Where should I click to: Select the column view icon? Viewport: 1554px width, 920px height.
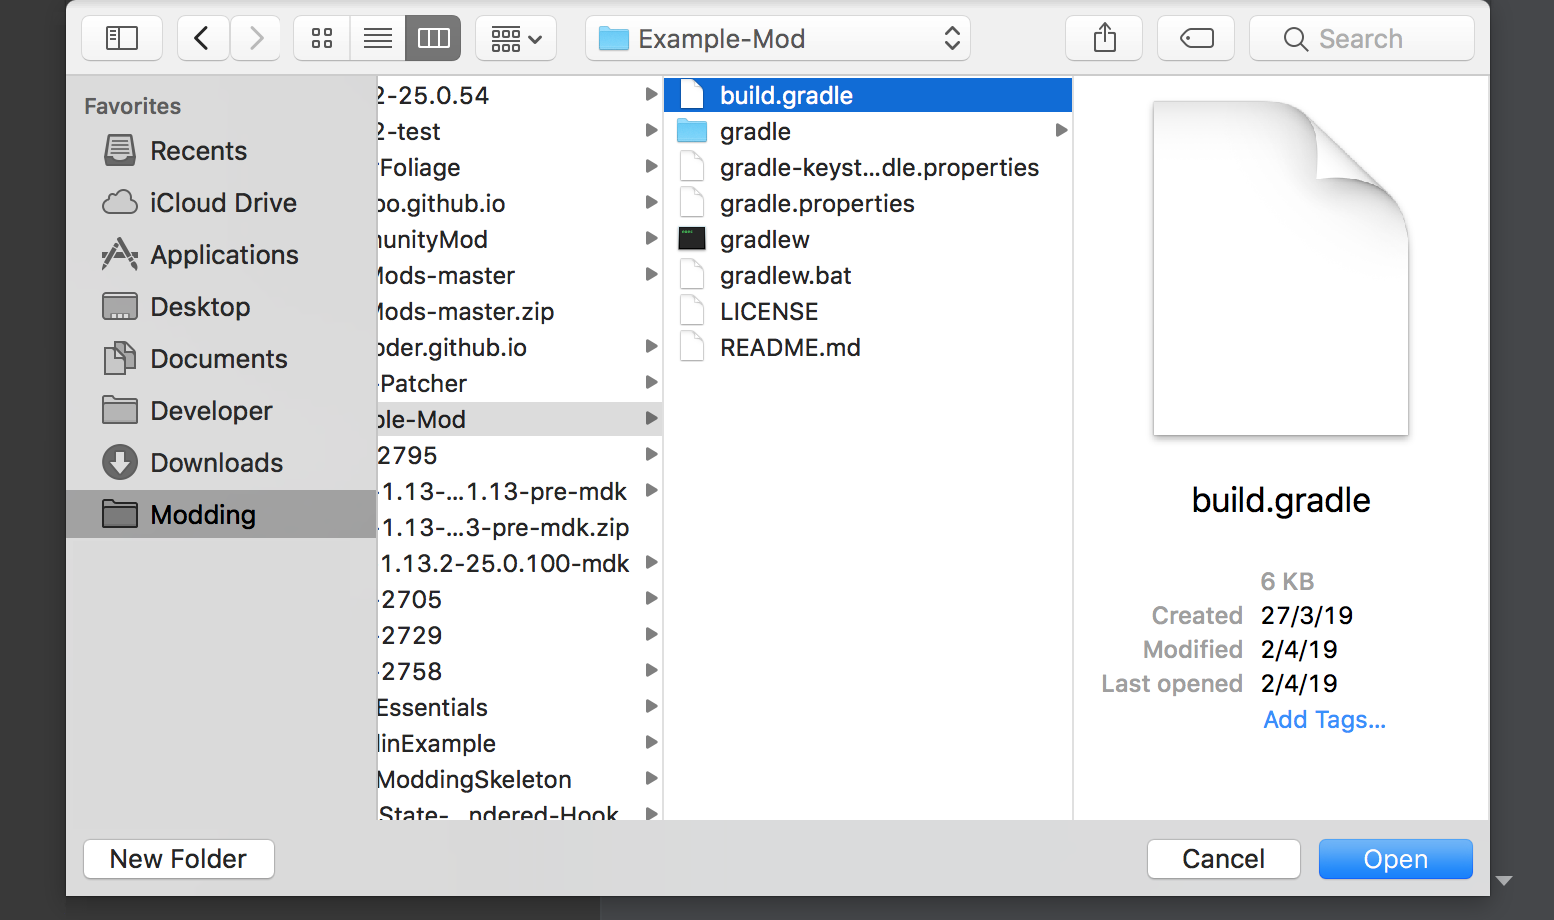(x=432, y=38)
